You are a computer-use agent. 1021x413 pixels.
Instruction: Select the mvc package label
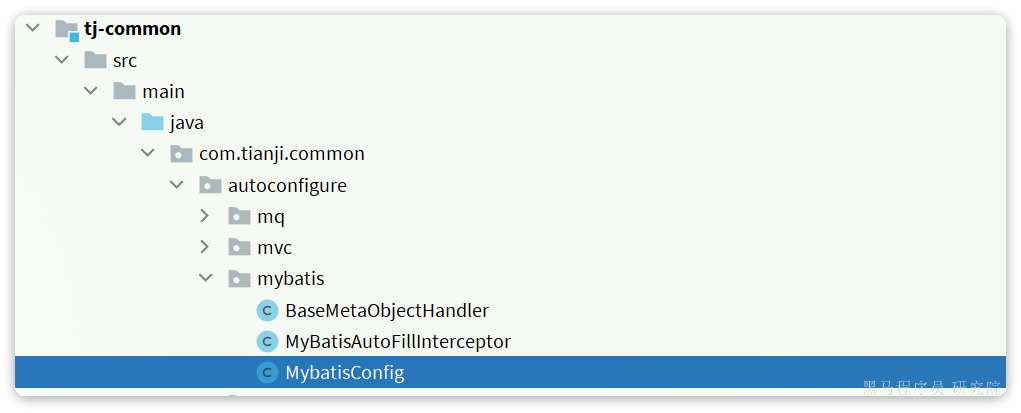click(274, 248)
